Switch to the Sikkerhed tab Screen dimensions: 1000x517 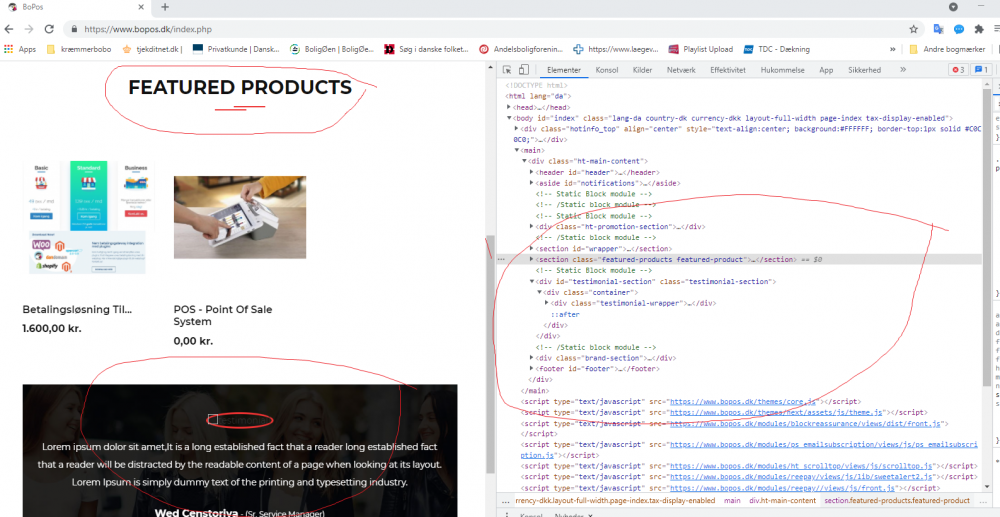(865, 70)
